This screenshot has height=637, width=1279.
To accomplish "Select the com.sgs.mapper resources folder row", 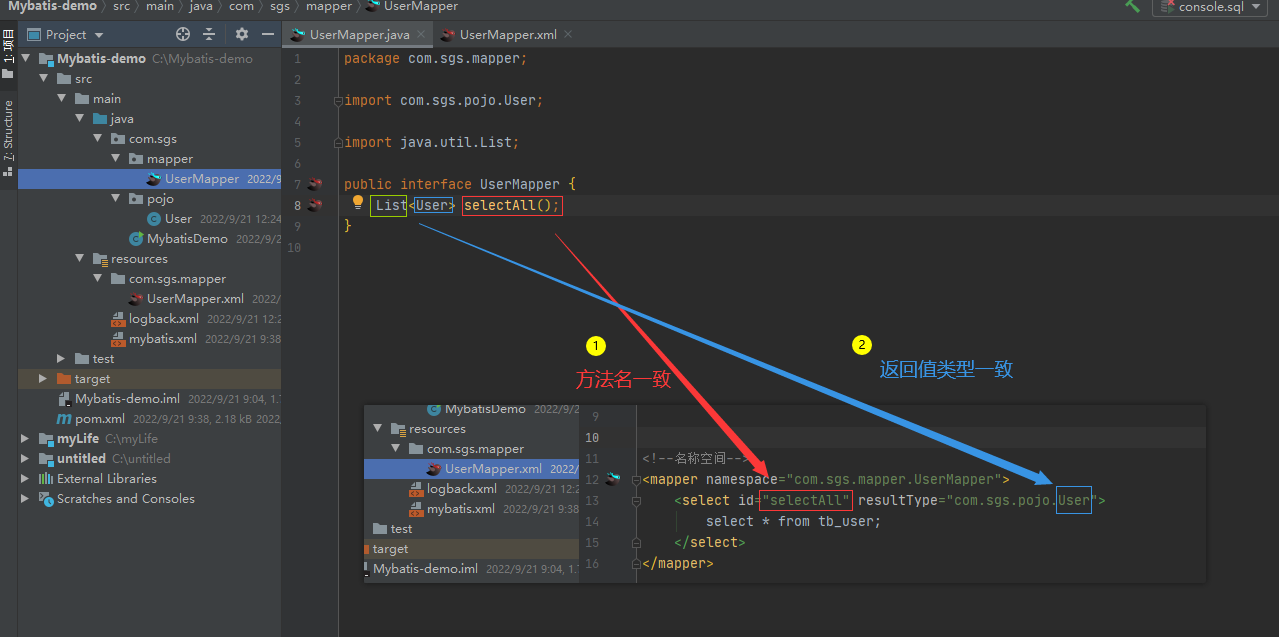I will click(149, 278).
